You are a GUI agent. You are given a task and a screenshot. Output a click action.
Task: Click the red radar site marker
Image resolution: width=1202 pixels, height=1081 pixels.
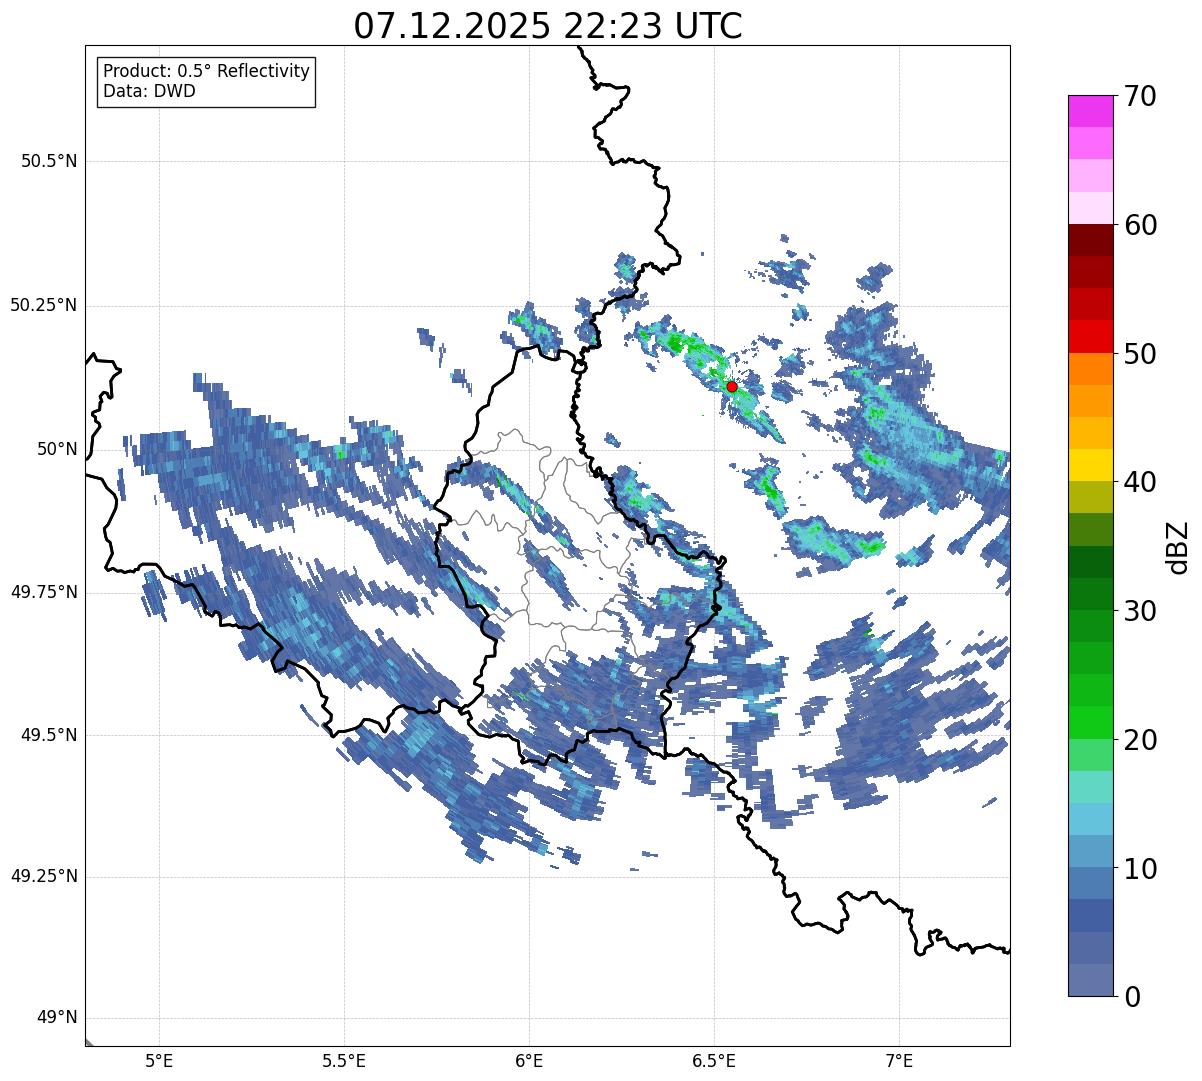[731, 386]
